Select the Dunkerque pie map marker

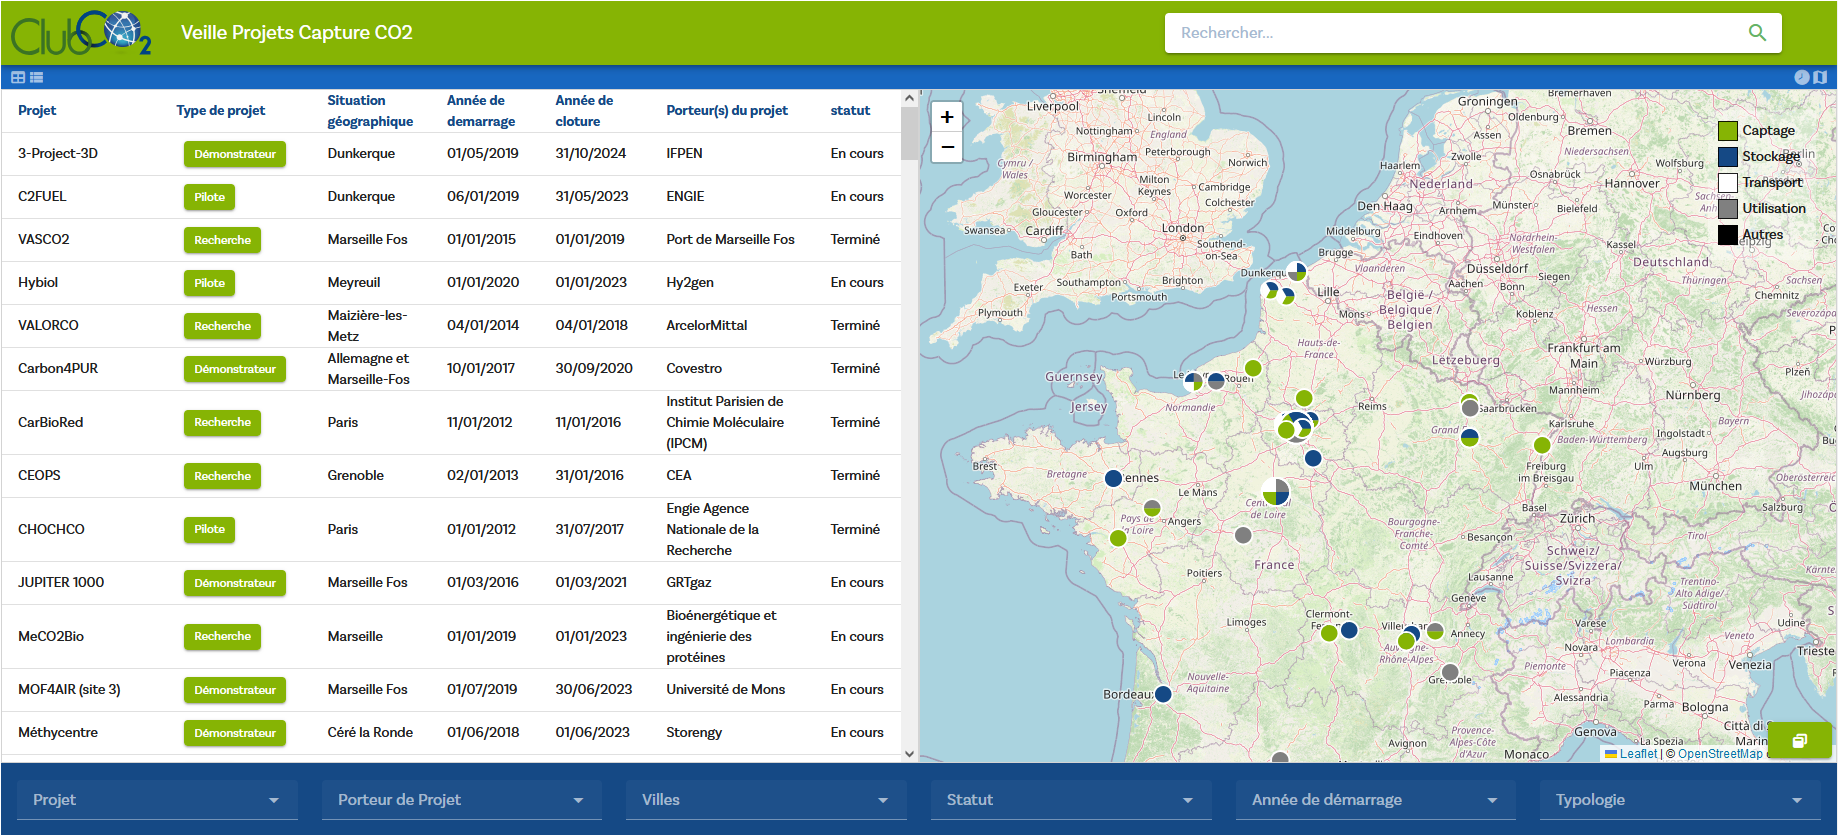[x=1297, y=271]
